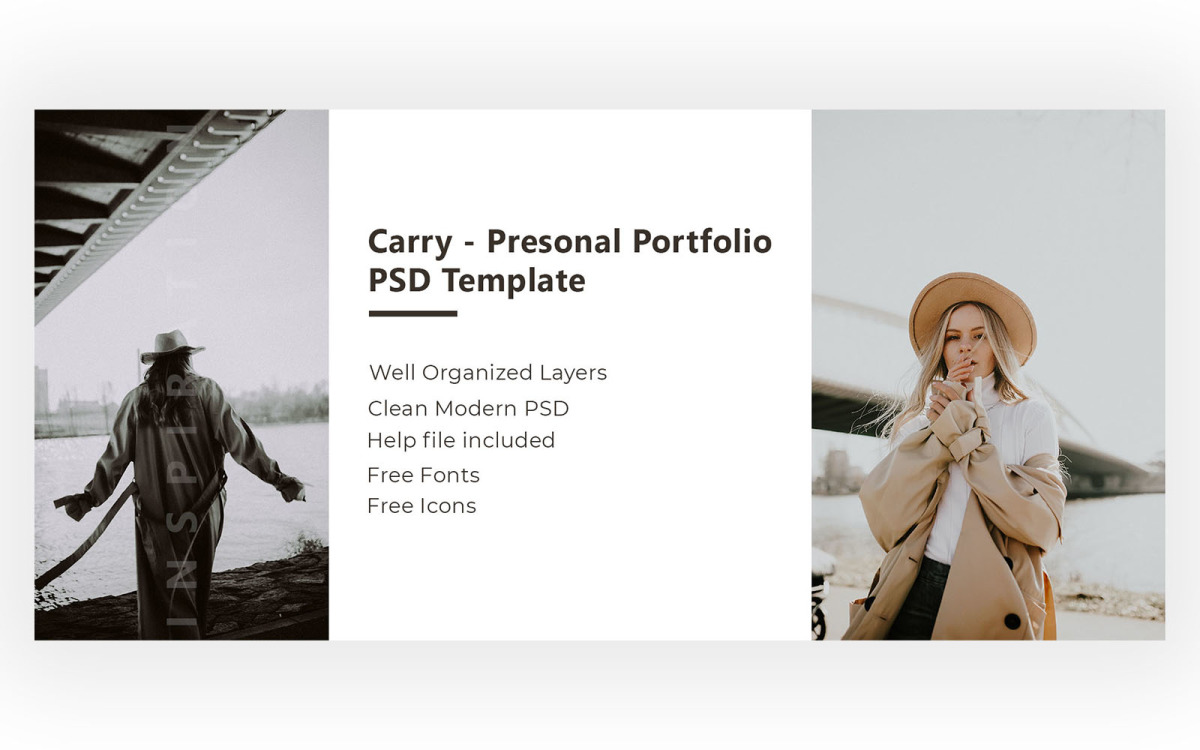Click the dark underline bar below the title
This screenshot has height=750, width=1200.
tap(413, 313)
